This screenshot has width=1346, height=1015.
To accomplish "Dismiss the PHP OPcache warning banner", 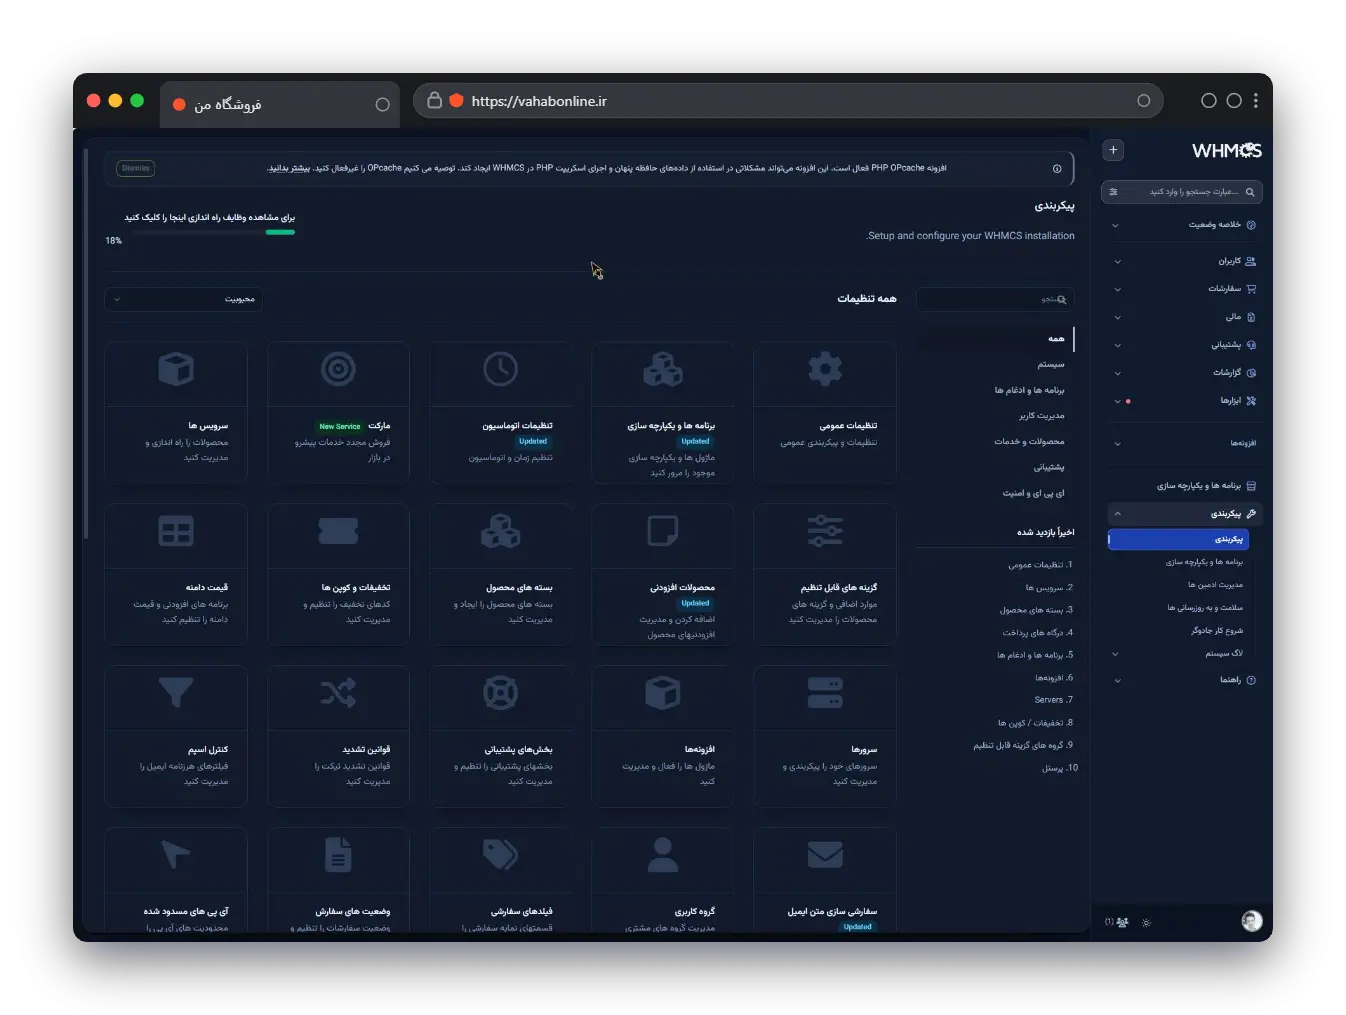I will coord(136,168).
